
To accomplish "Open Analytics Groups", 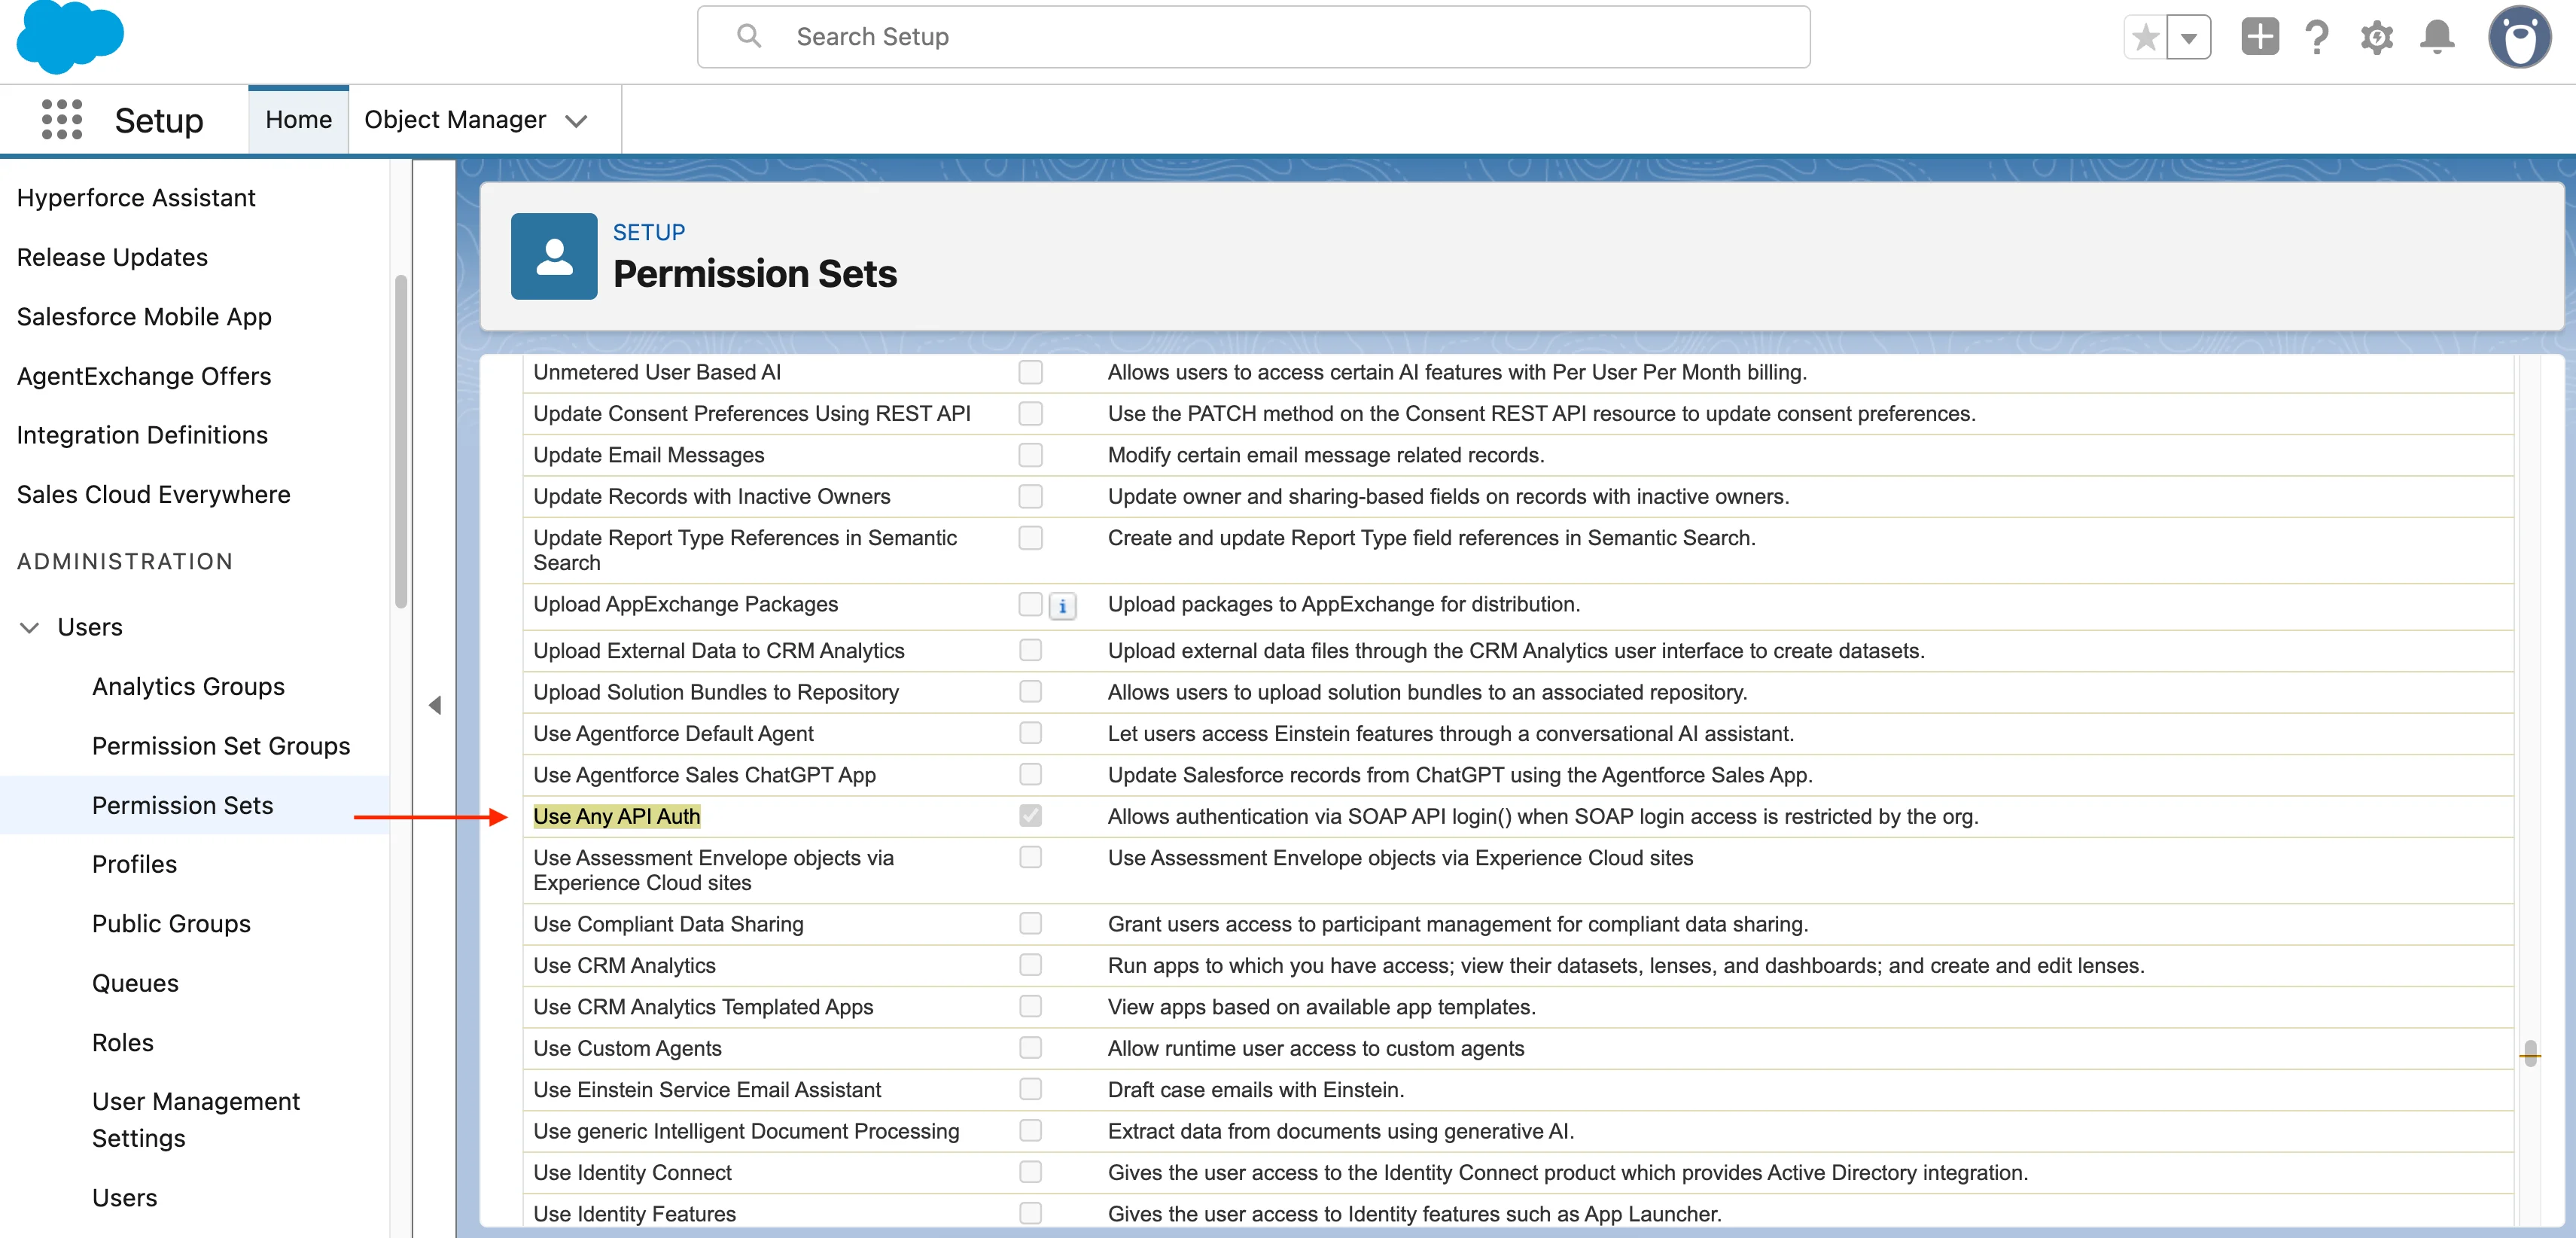I will pyautogui.click(x=188, y=687).
